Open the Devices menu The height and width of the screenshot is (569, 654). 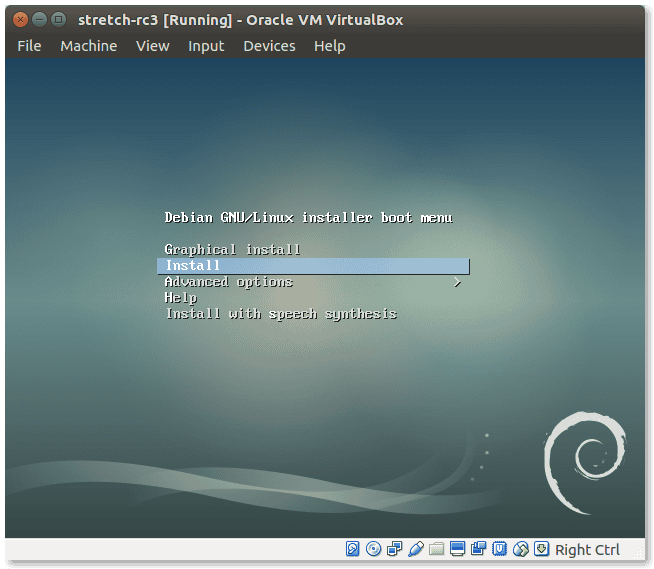(x=269, y=46)
